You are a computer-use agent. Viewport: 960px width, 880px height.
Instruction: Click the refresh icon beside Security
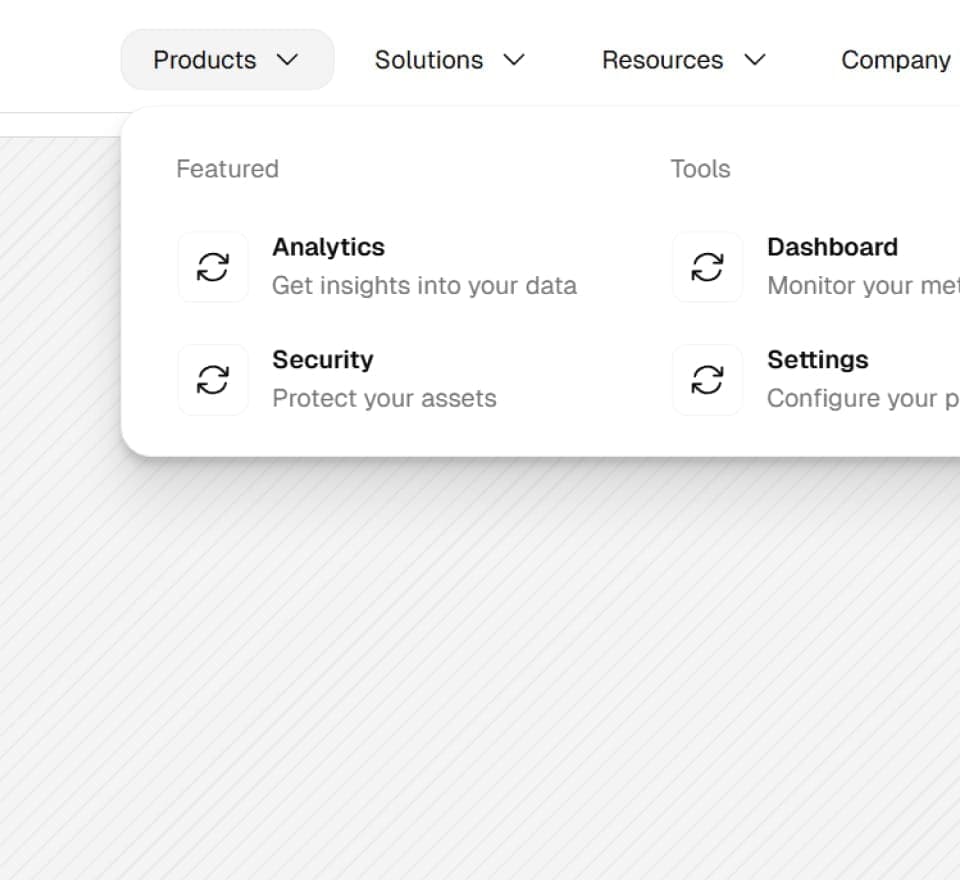click(213, 380)
